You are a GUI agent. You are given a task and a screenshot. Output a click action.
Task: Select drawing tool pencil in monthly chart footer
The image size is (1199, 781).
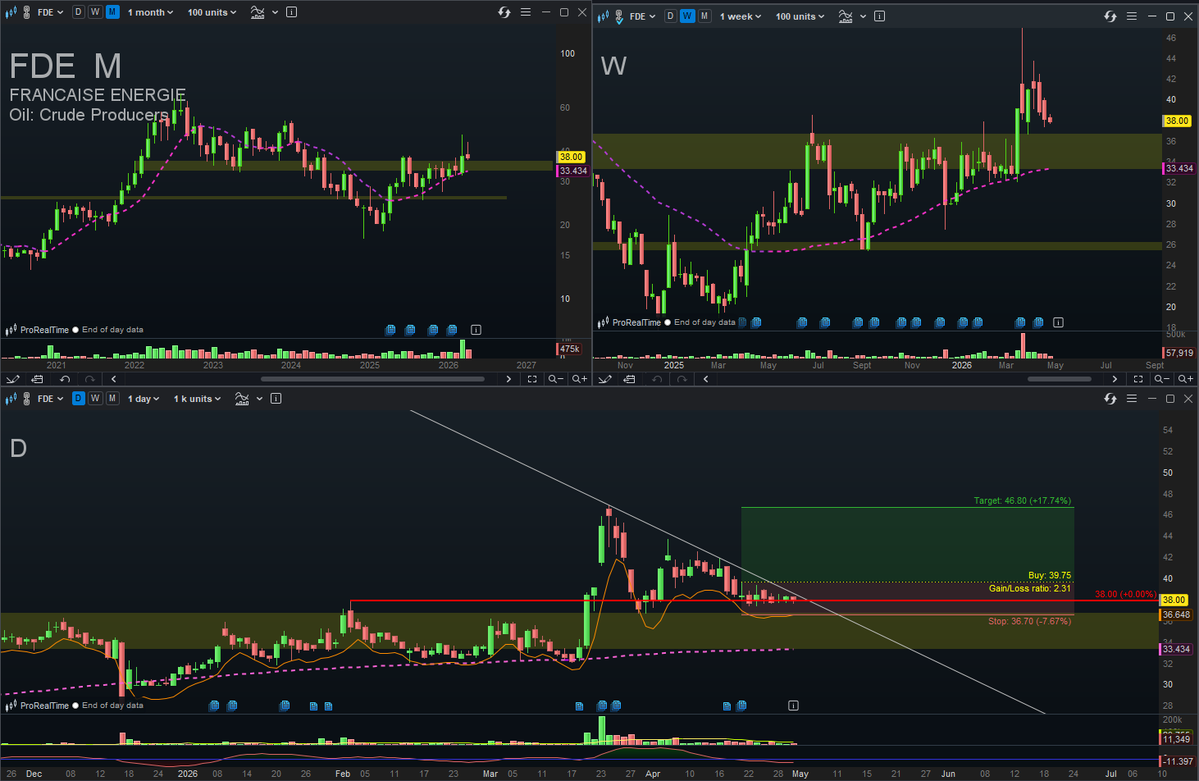(13, 379)
